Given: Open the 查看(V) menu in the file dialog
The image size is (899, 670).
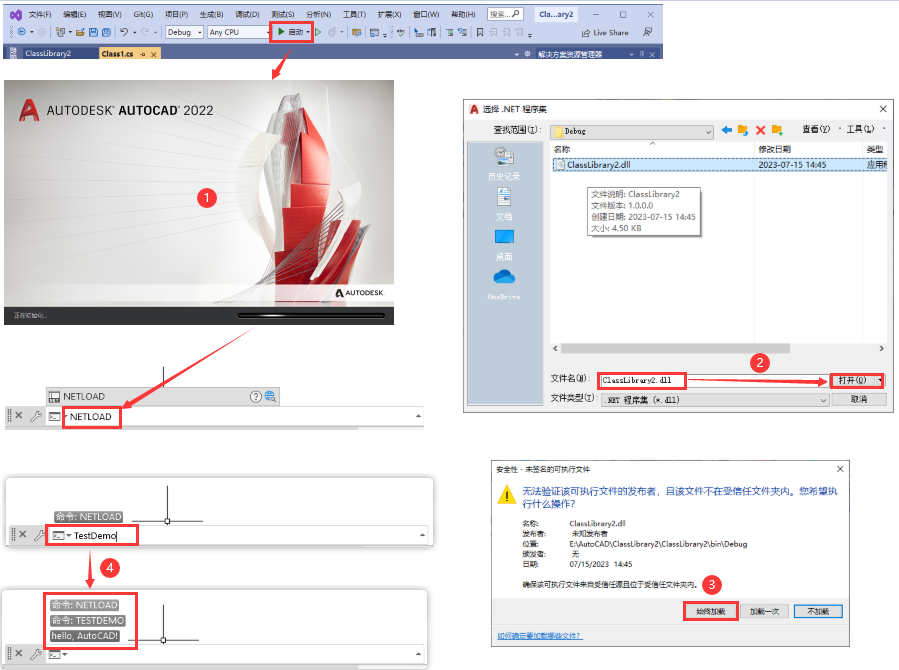Looking at the screenshot, I should click(816, 130).
